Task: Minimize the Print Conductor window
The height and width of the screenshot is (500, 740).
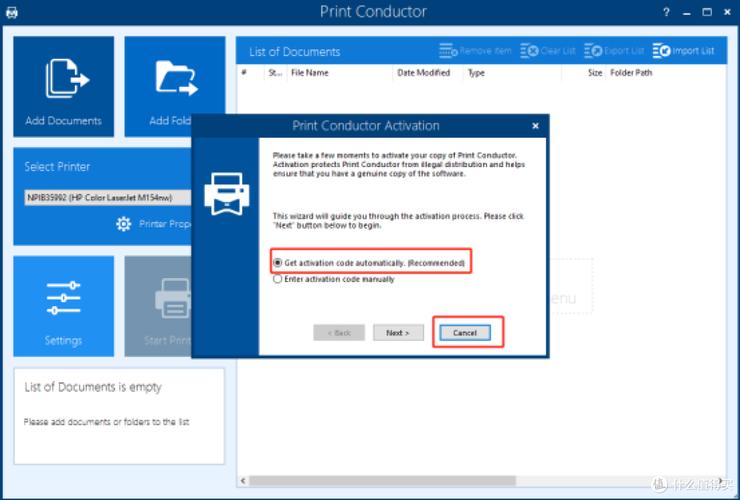Action: point(687,13)
